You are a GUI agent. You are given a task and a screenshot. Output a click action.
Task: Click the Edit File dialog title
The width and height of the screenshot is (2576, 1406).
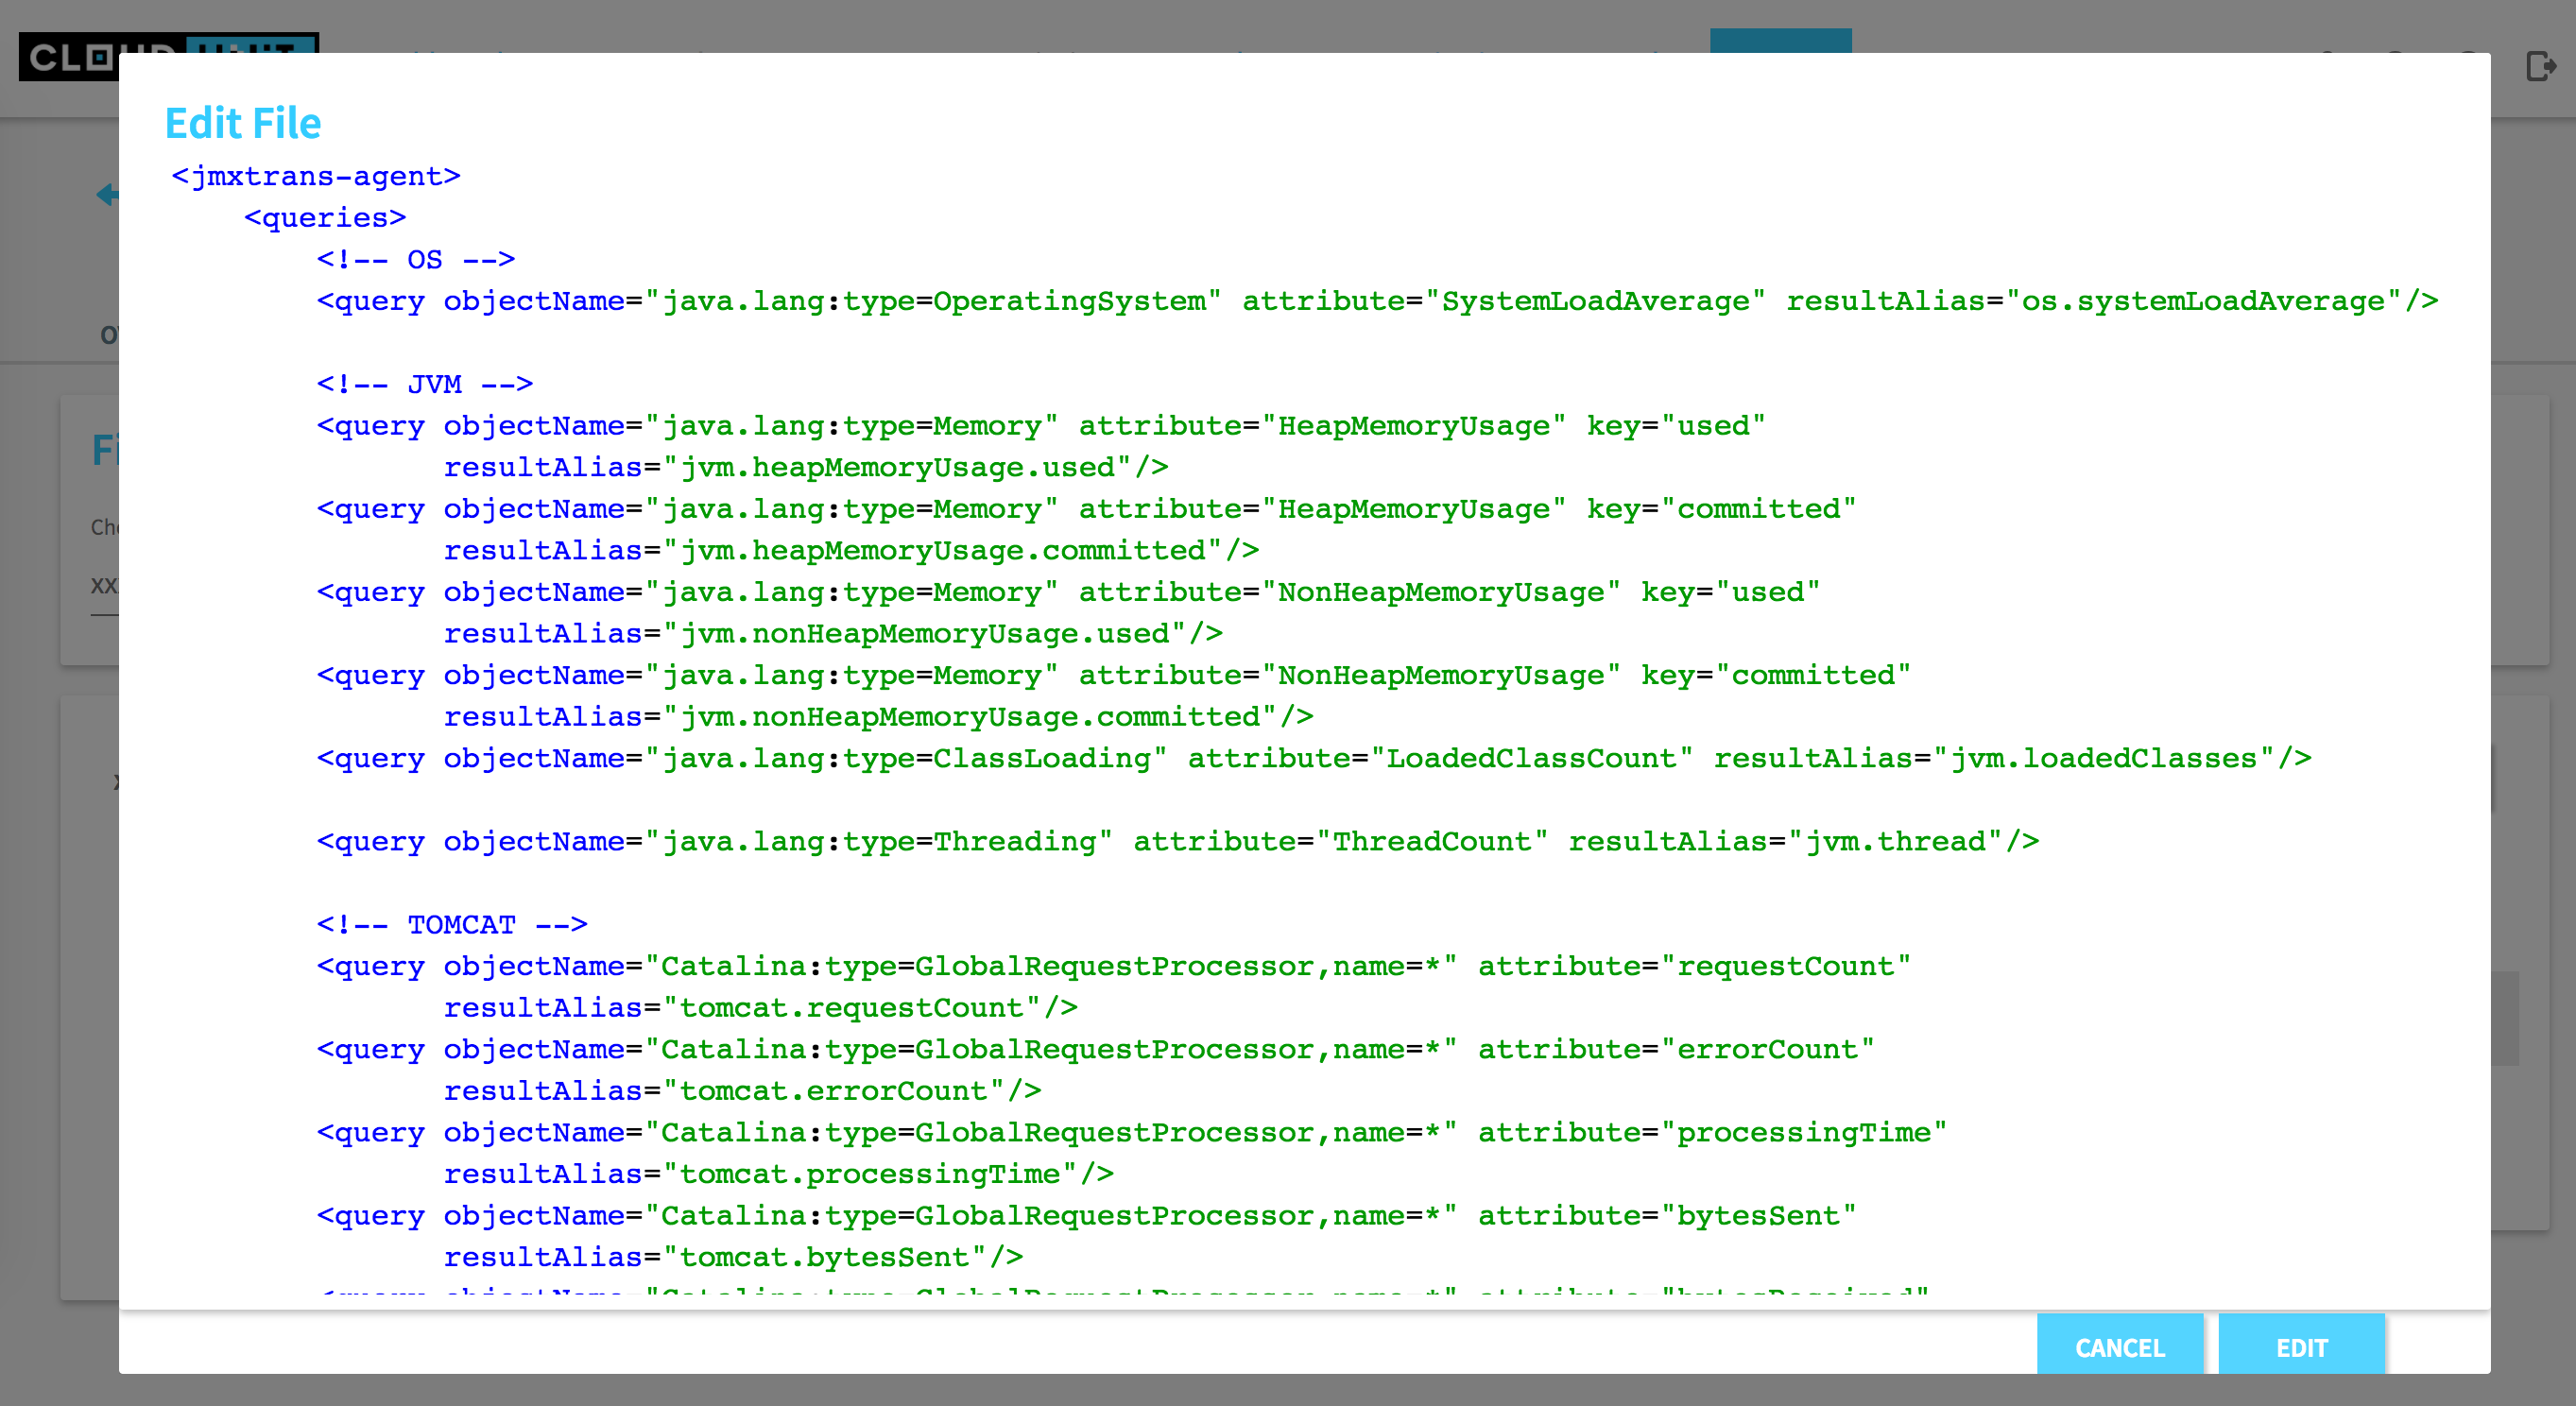[x=243, y=123]
